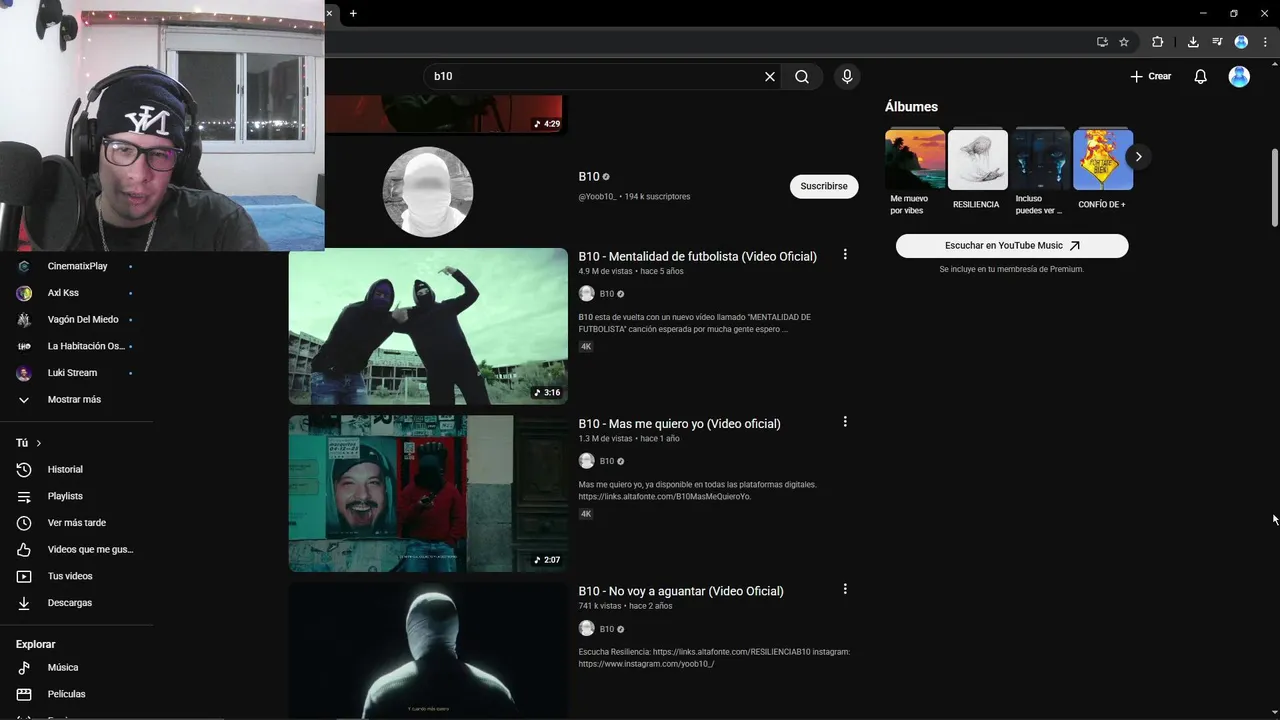Click the install/cast page icon in address bar

[1102, 42]
